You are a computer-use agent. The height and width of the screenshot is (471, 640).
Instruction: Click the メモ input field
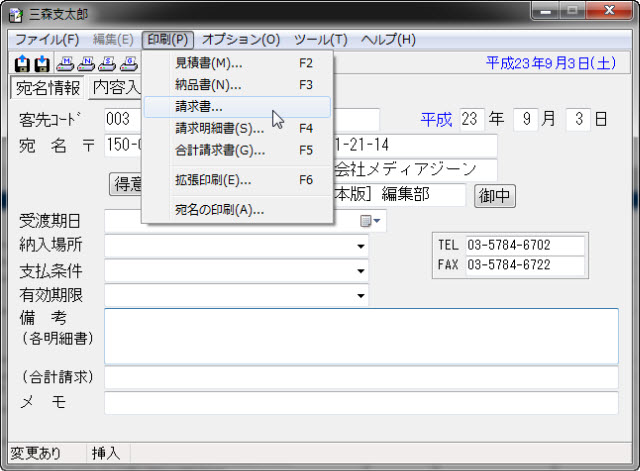pos(360,402)
